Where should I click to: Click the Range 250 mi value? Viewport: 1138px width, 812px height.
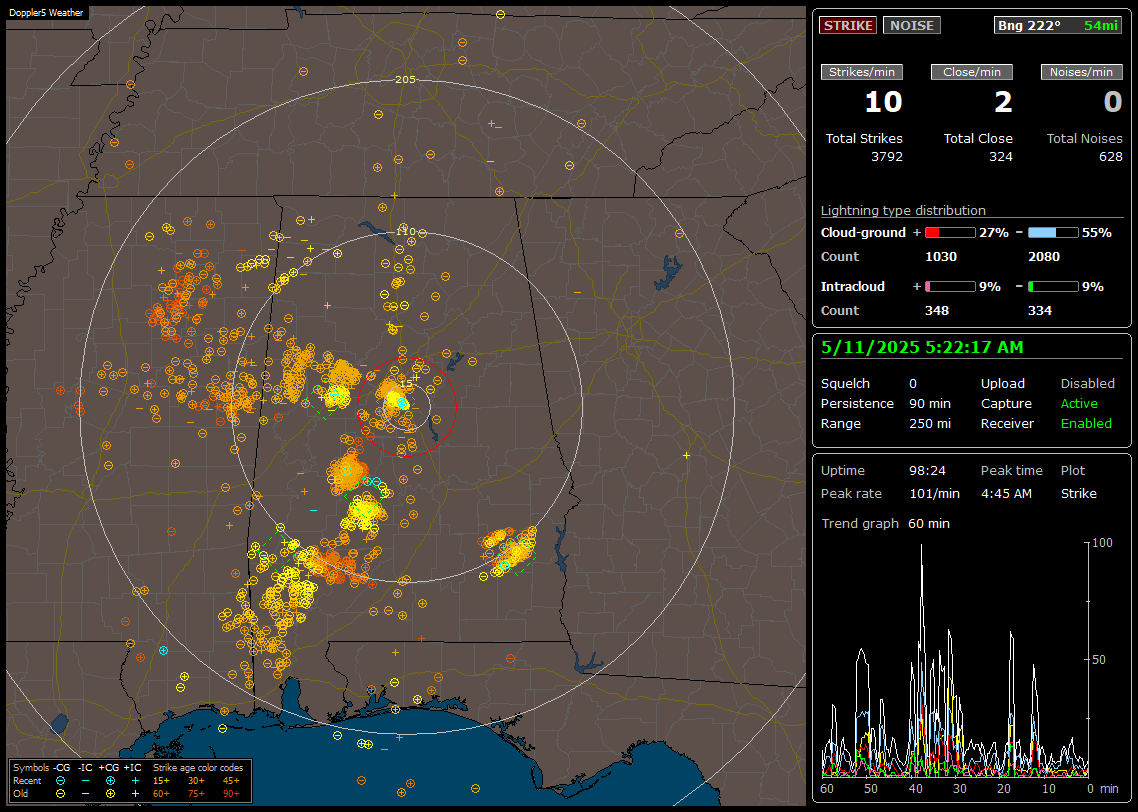point(930,424)
